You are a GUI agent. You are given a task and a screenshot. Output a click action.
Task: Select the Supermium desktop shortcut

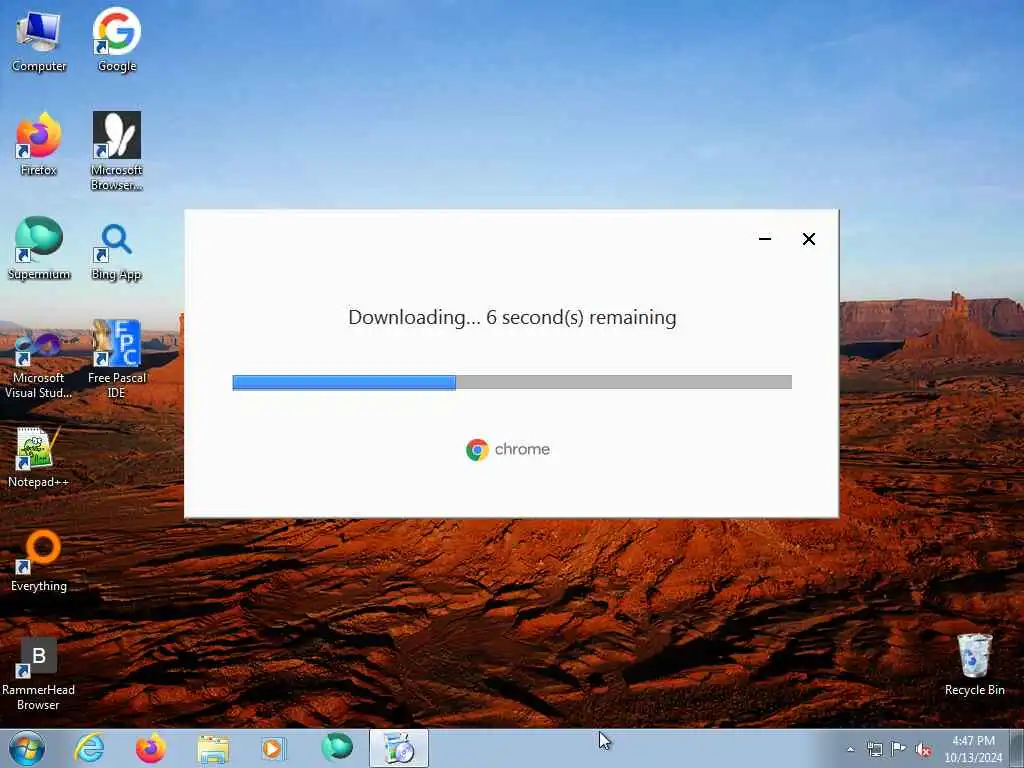point(39,249)
